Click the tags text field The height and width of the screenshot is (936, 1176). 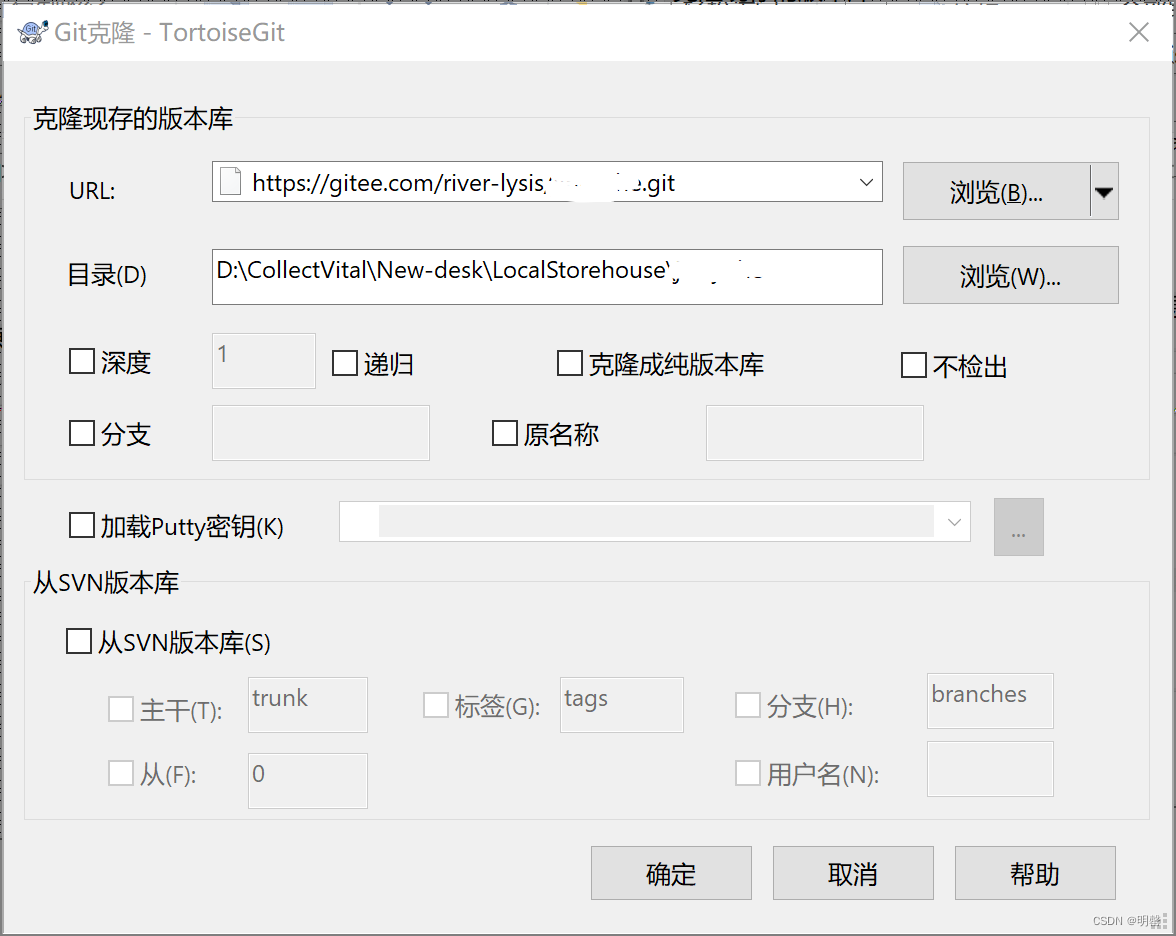pos(622,705)
